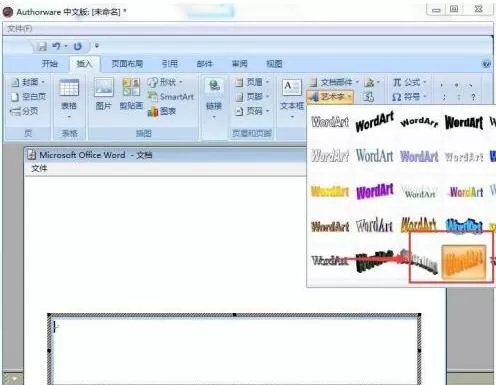Choose the orange-brown slanted WordArt style
The image size is (496, 385).
tap(419, 225)
